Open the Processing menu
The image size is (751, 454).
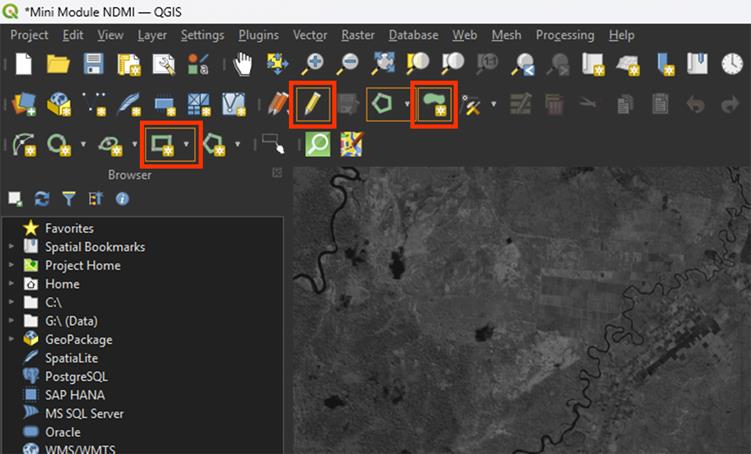pyautogui.click(x=564, y=35)
